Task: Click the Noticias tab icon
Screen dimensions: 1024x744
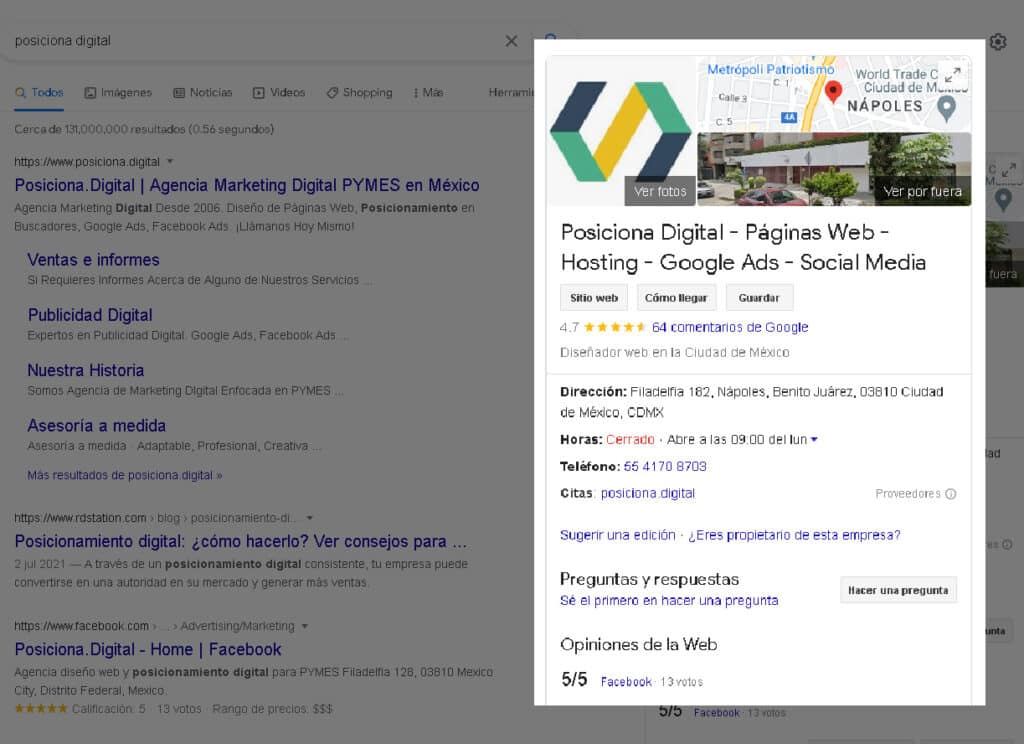Action: [179, 93]
